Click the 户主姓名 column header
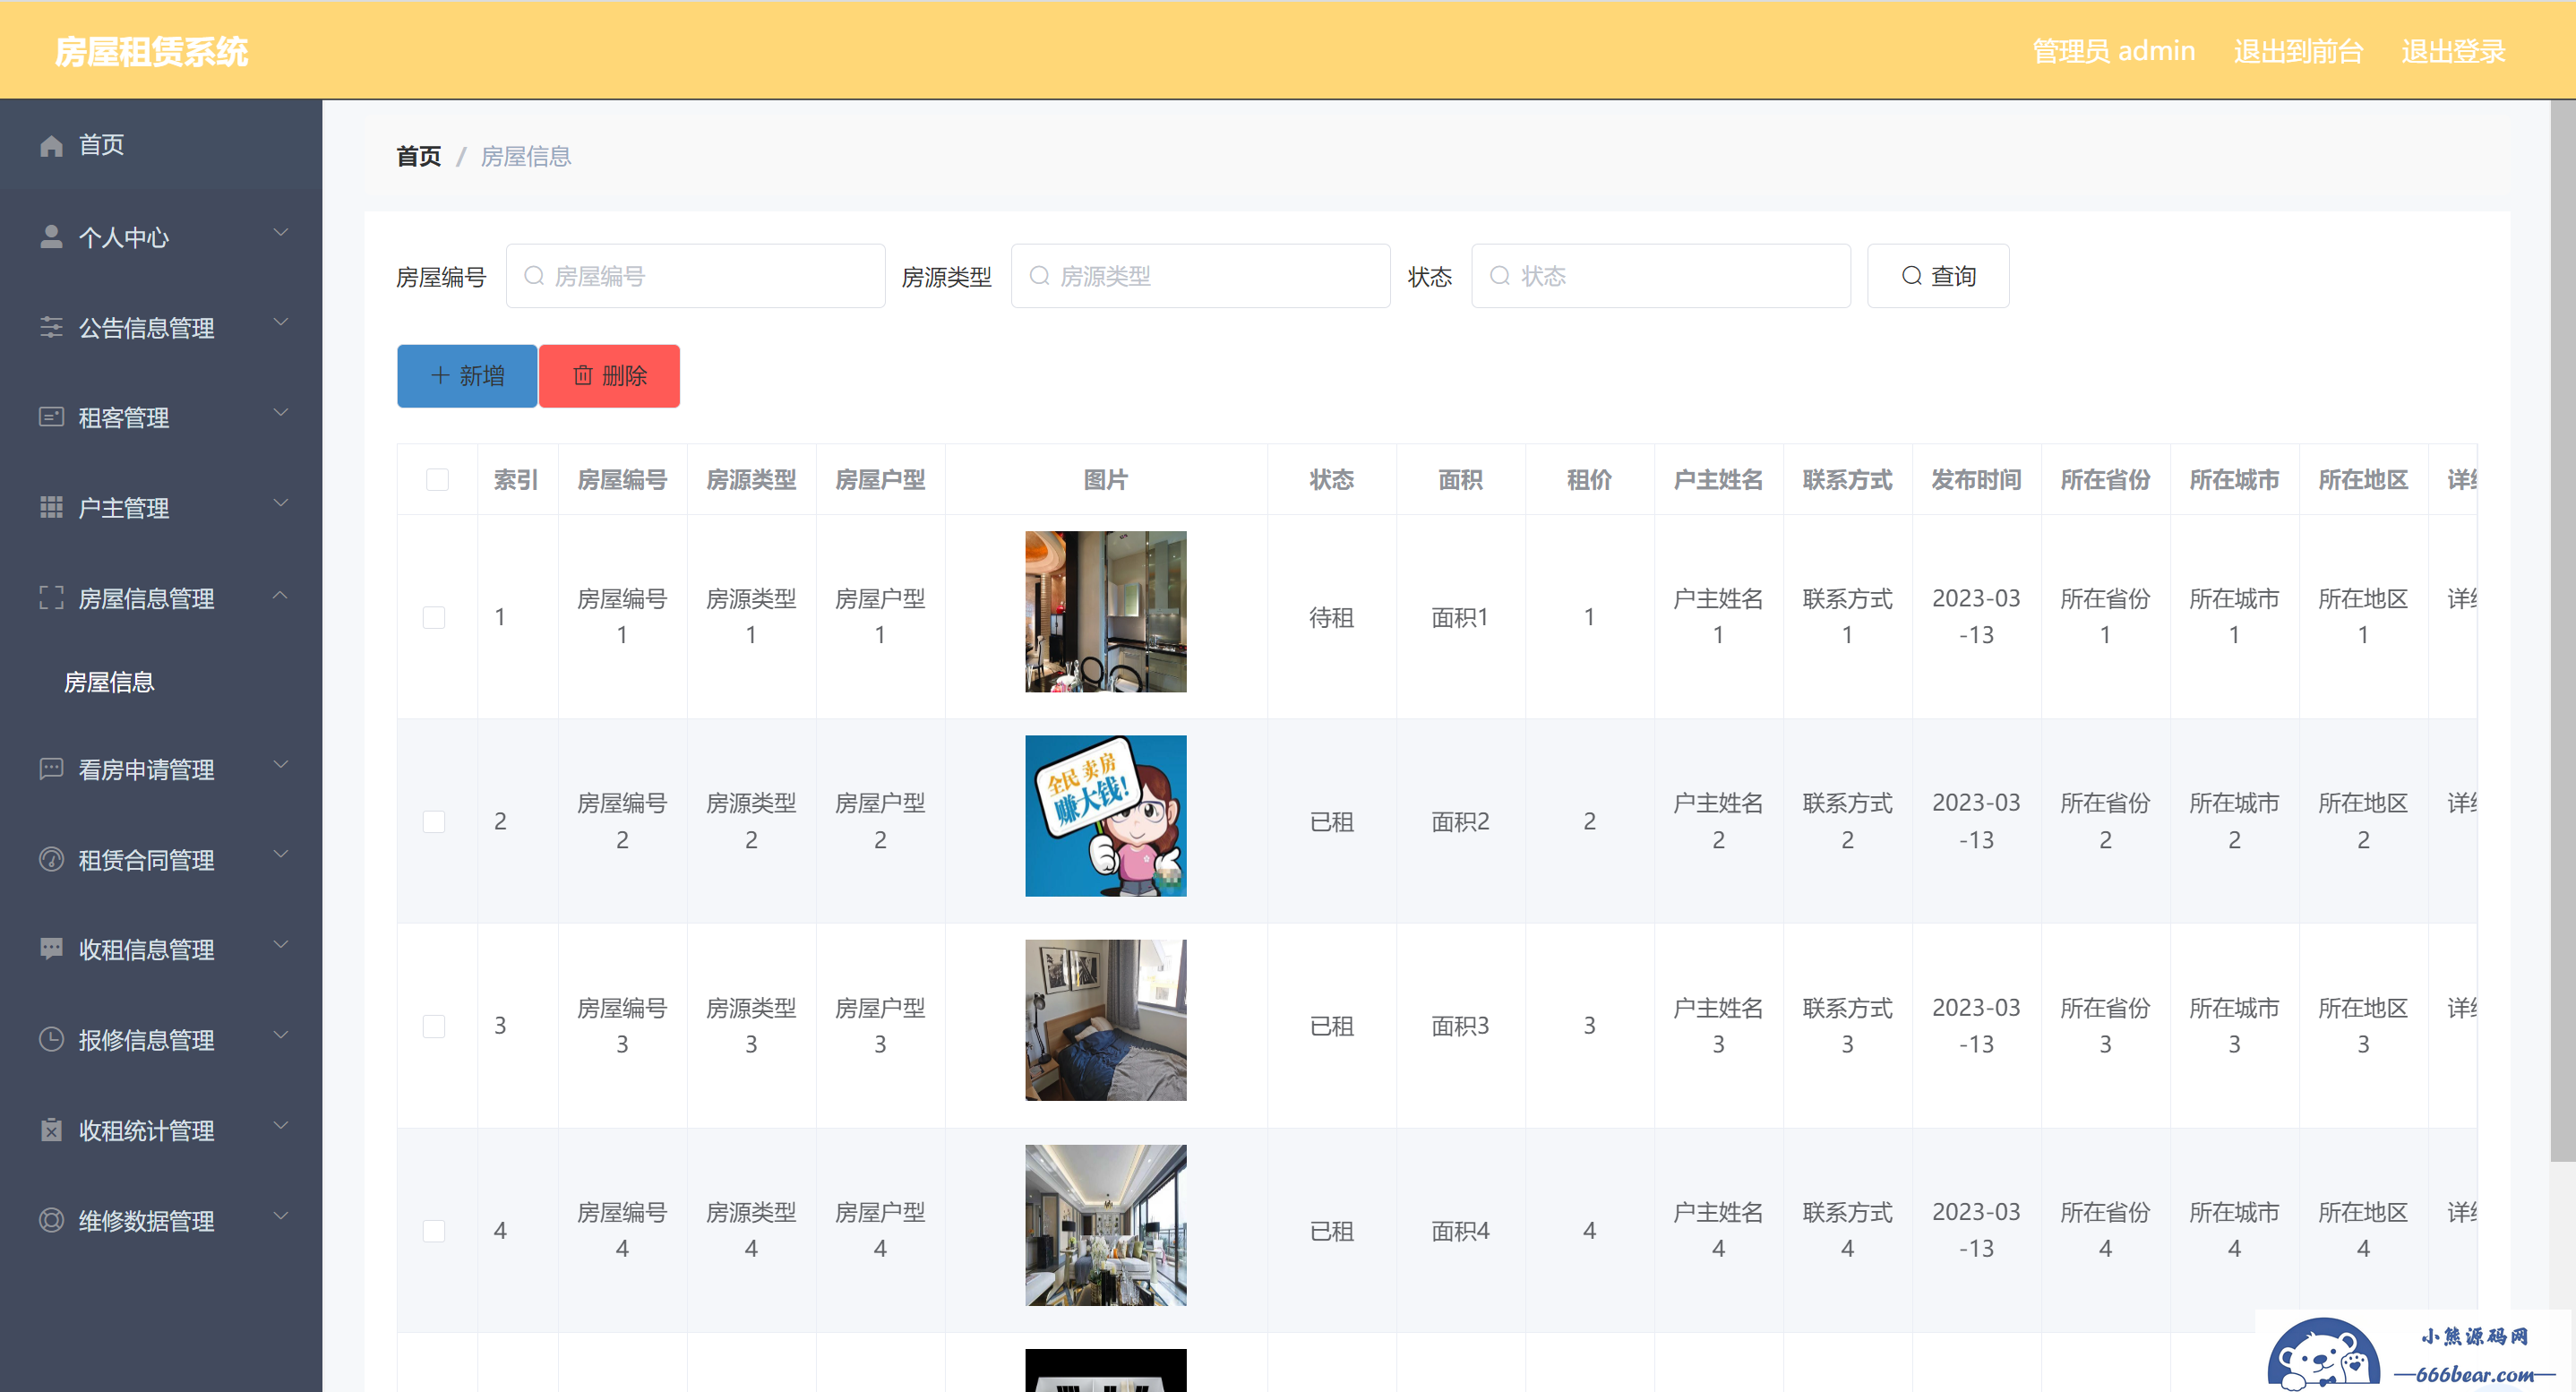The height and width of the screenshot is (1392, 2576). (x=1718, y=480)
